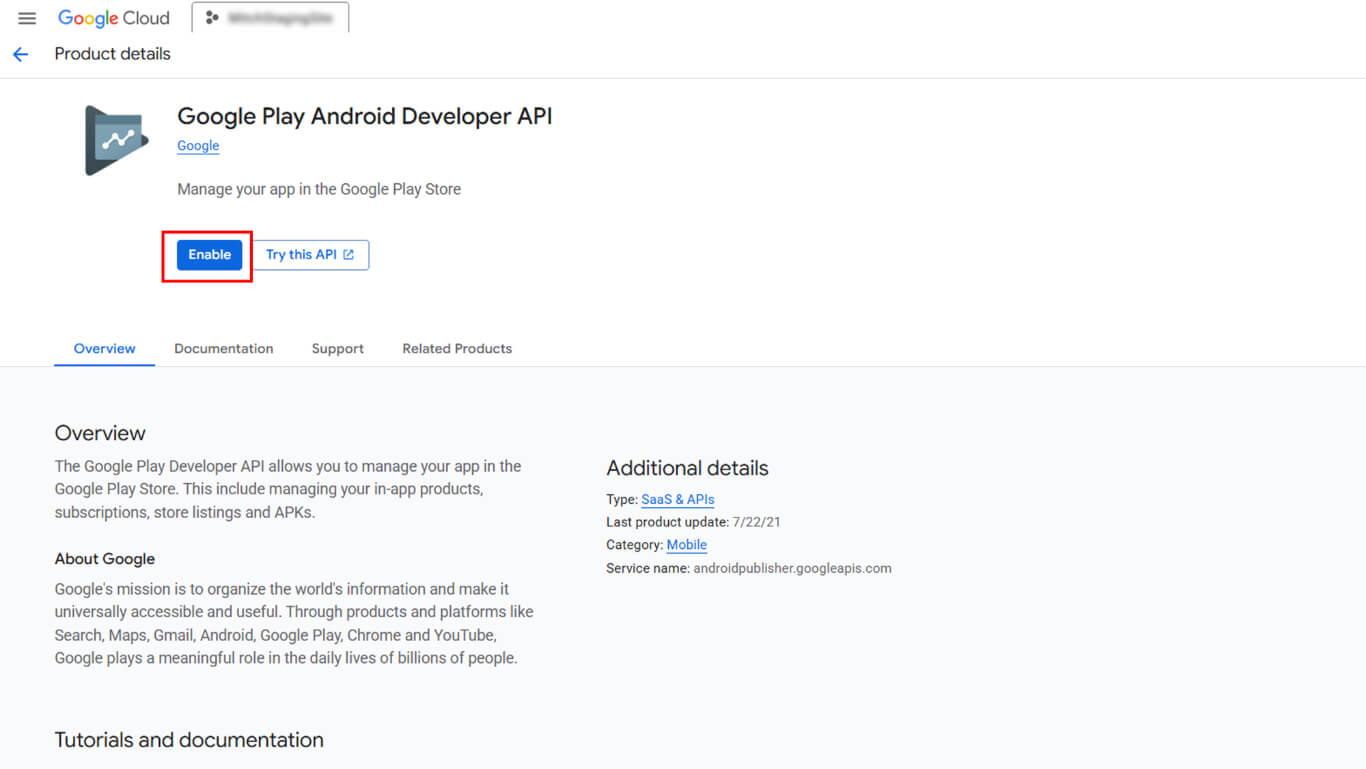Click the external link icon beside Try this API
The image size is (1366, 769).
pyautogui.click(x=349, y=255)
